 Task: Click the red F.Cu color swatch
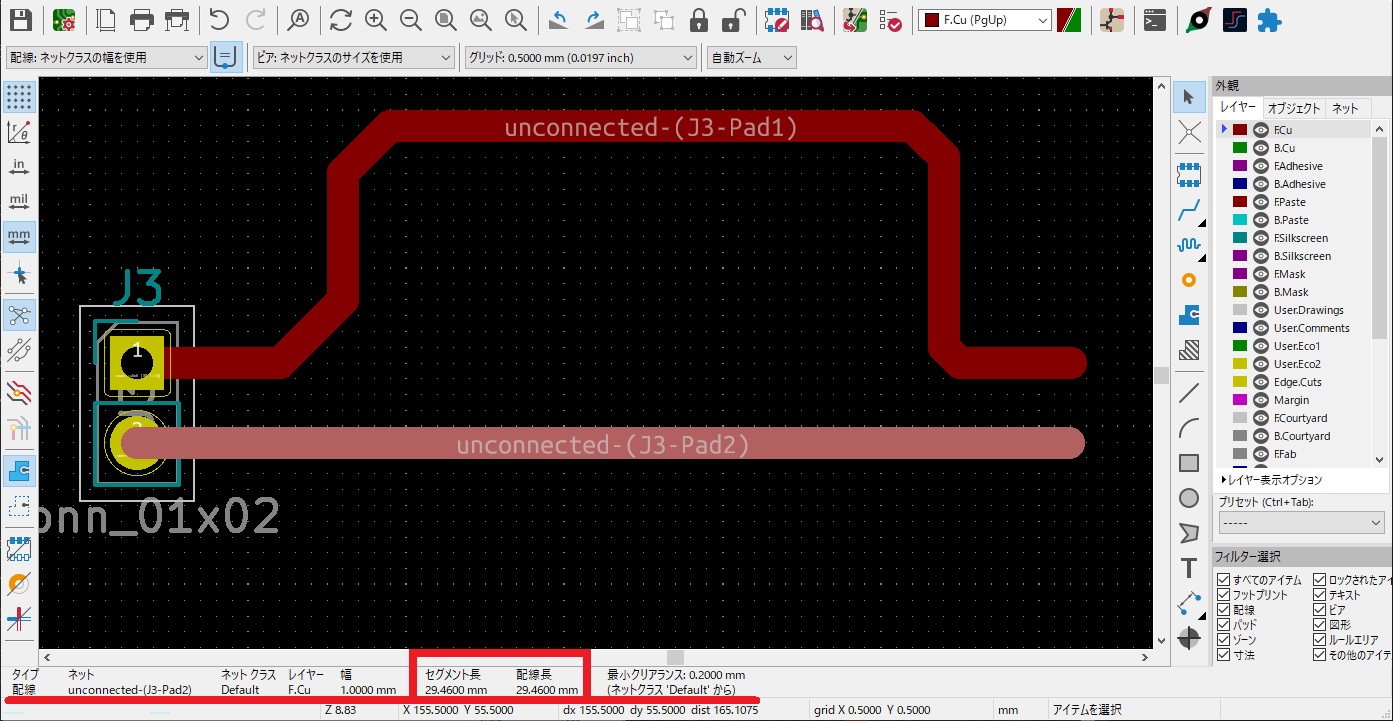(1241, 129)
